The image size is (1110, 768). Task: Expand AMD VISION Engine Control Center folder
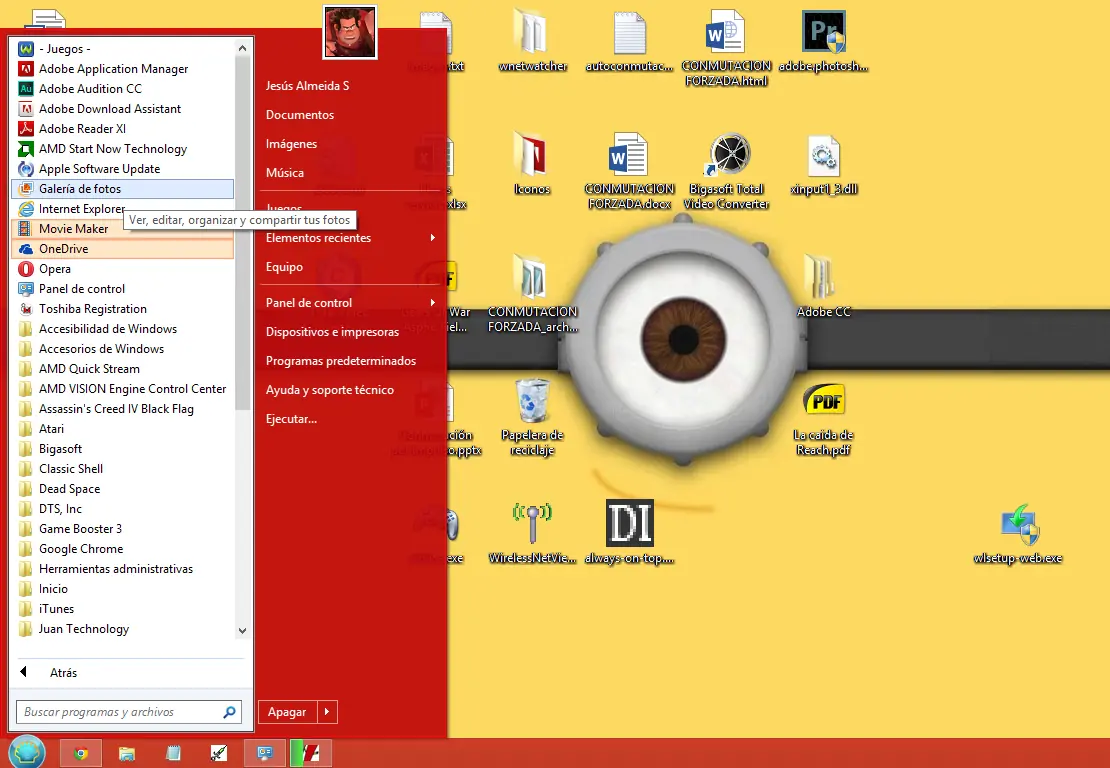pyautogui.click(x=122, y=389)
